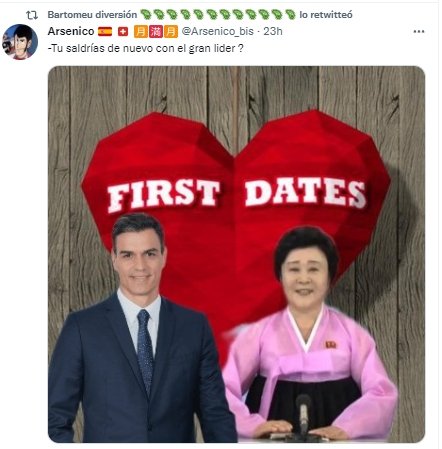The width and height of the screenshot is (442, 449).
Task: Click the row of money emojis after Bartomeu diversión
Action: [x=218, y=15]
